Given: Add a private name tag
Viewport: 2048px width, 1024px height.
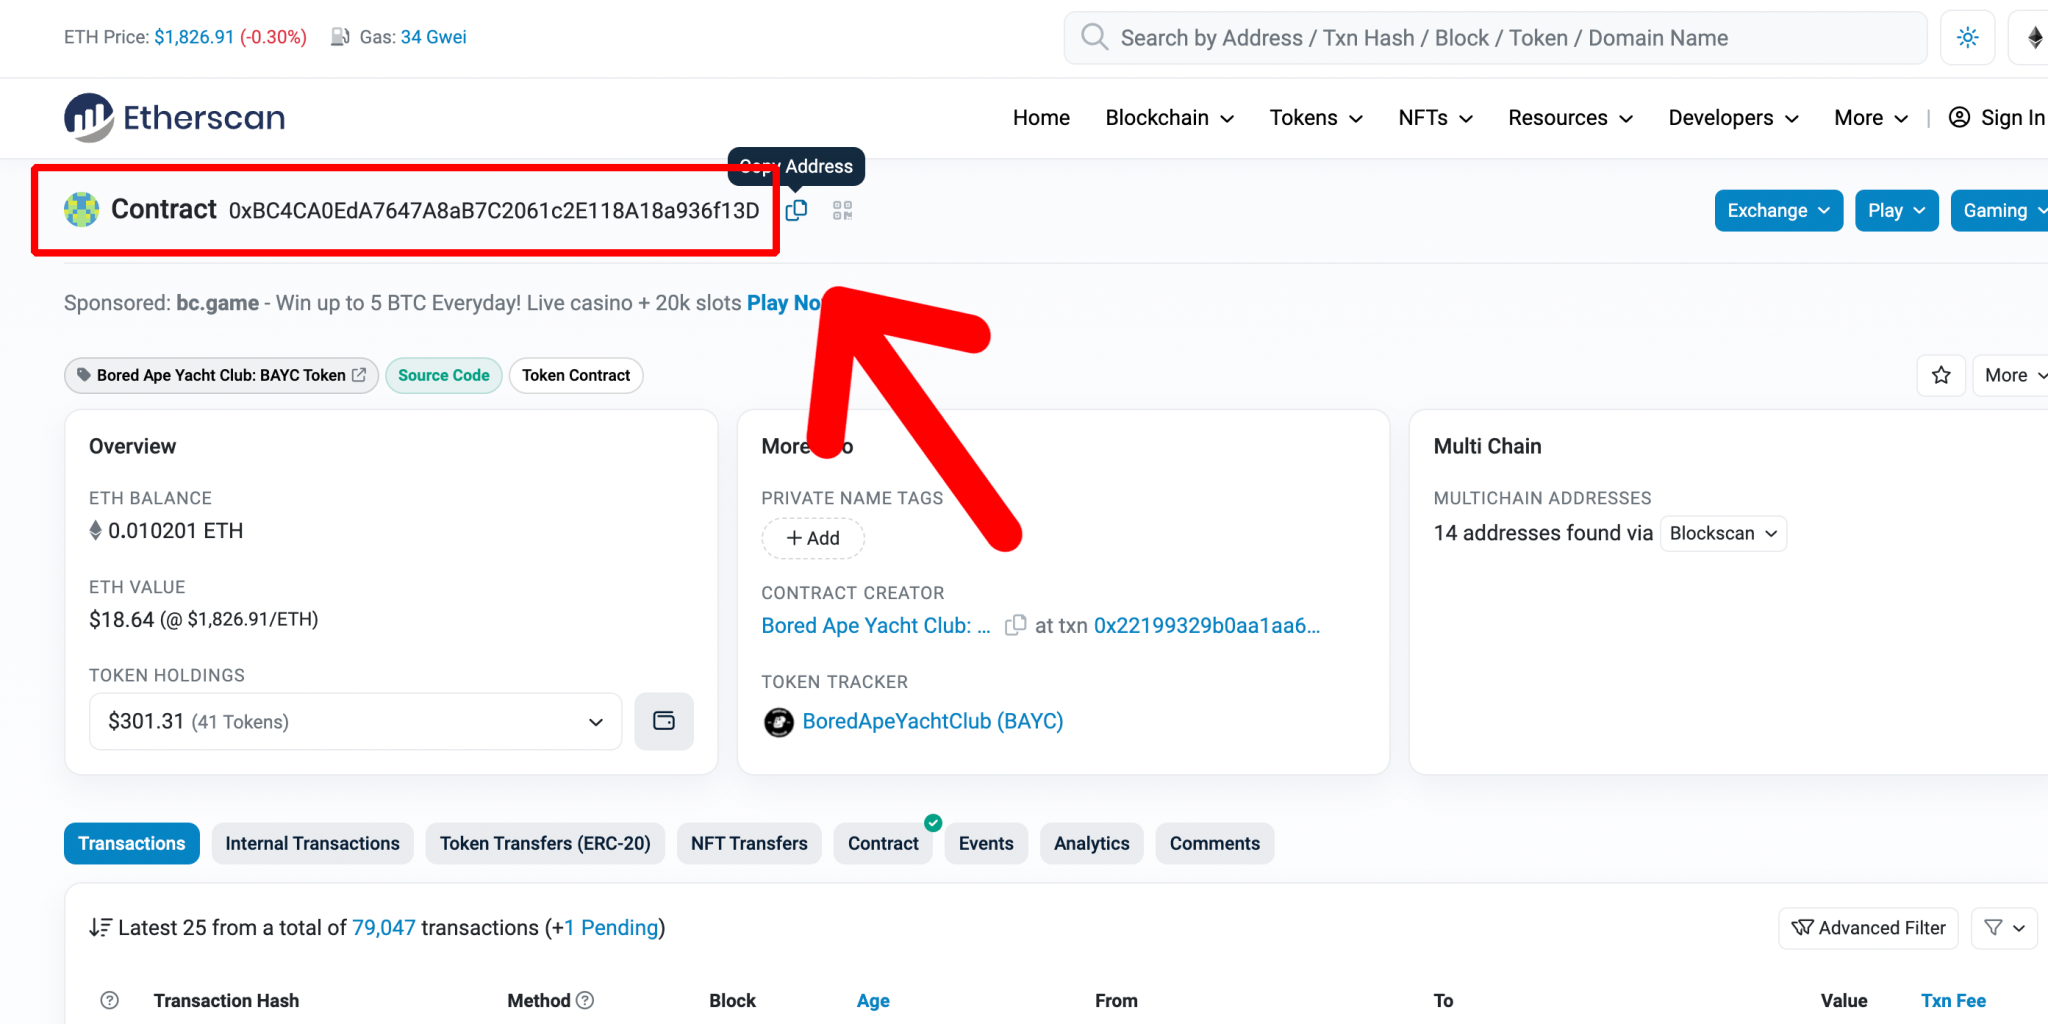Looking at the screenshot, I should tap(812, 538).
